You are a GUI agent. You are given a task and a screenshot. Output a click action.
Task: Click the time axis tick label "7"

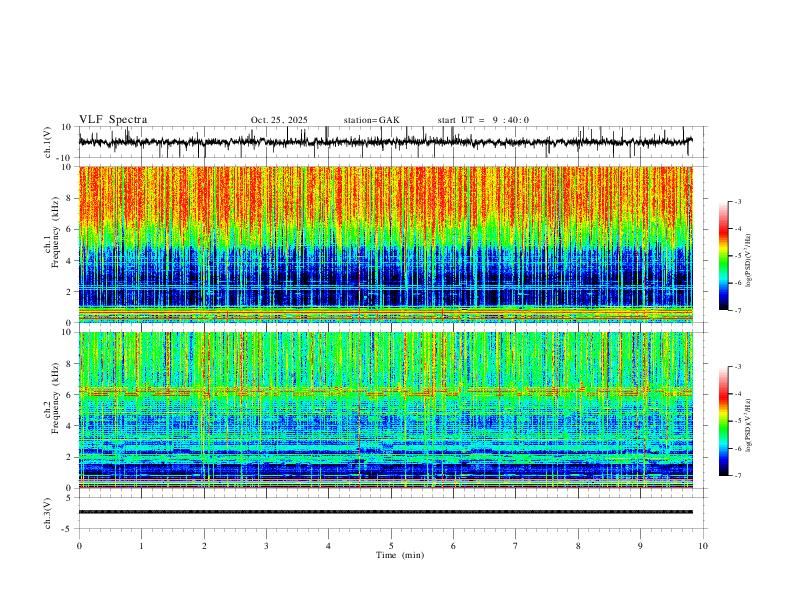coord(516,546)
